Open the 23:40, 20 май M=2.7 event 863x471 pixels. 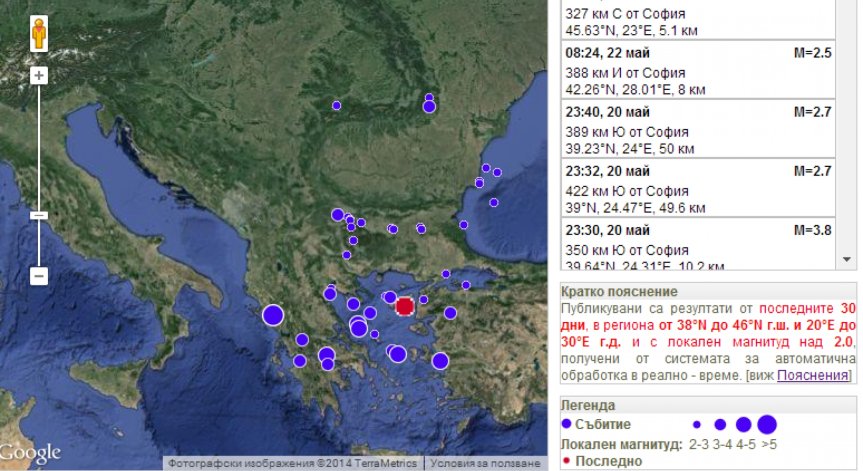(698, 129)
